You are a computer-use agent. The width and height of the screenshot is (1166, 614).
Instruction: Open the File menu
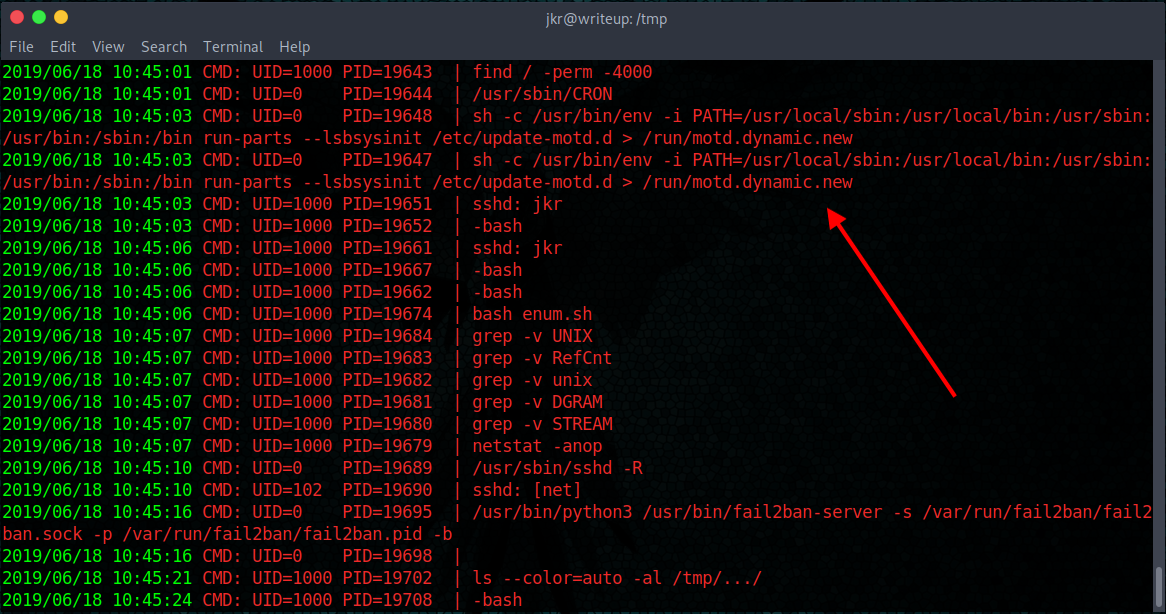(22, 47)
